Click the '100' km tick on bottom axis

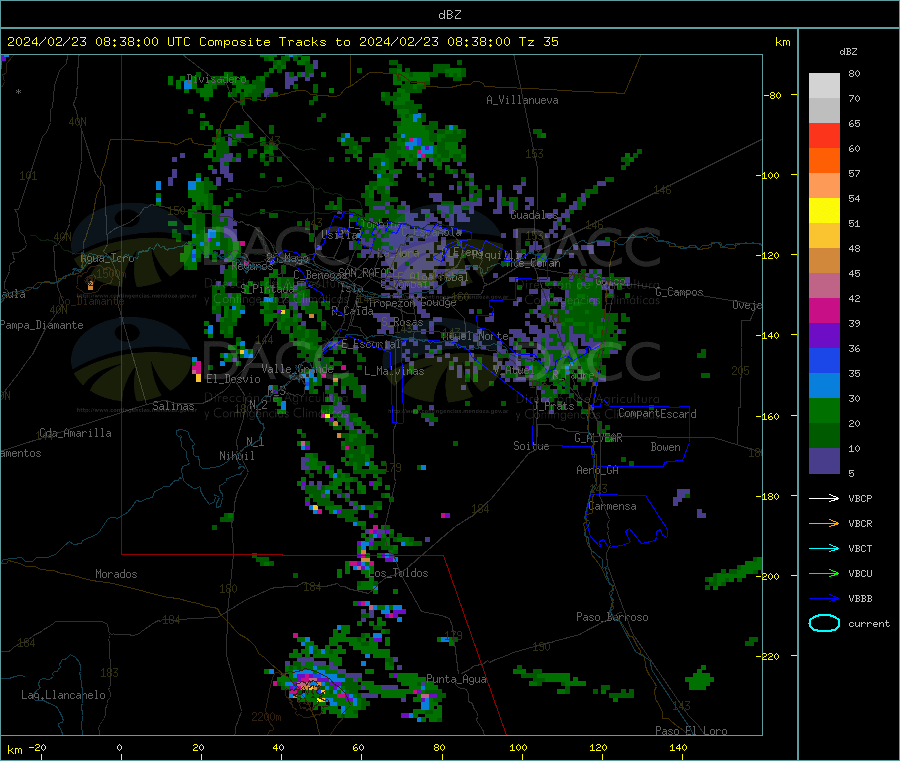(518, 747)
